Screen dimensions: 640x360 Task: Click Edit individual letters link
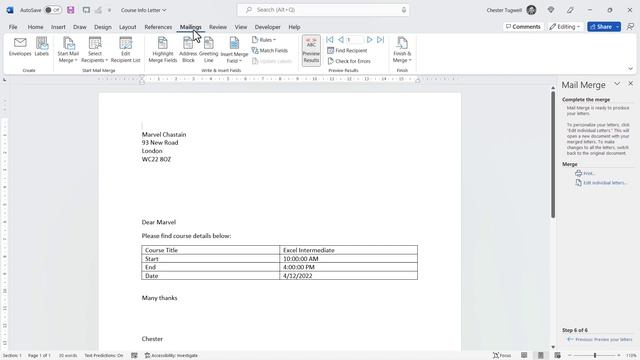601,183
